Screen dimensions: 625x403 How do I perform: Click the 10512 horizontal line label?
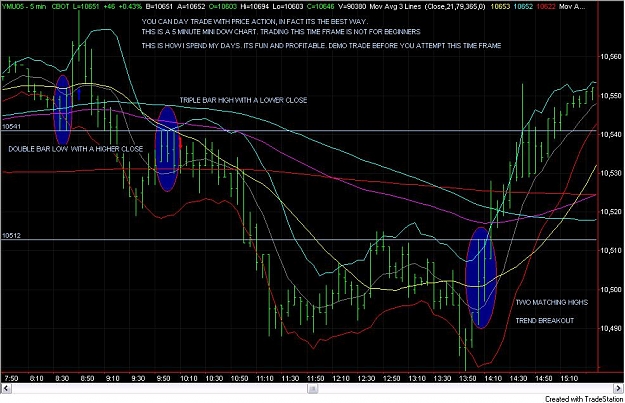click(11, 236)
